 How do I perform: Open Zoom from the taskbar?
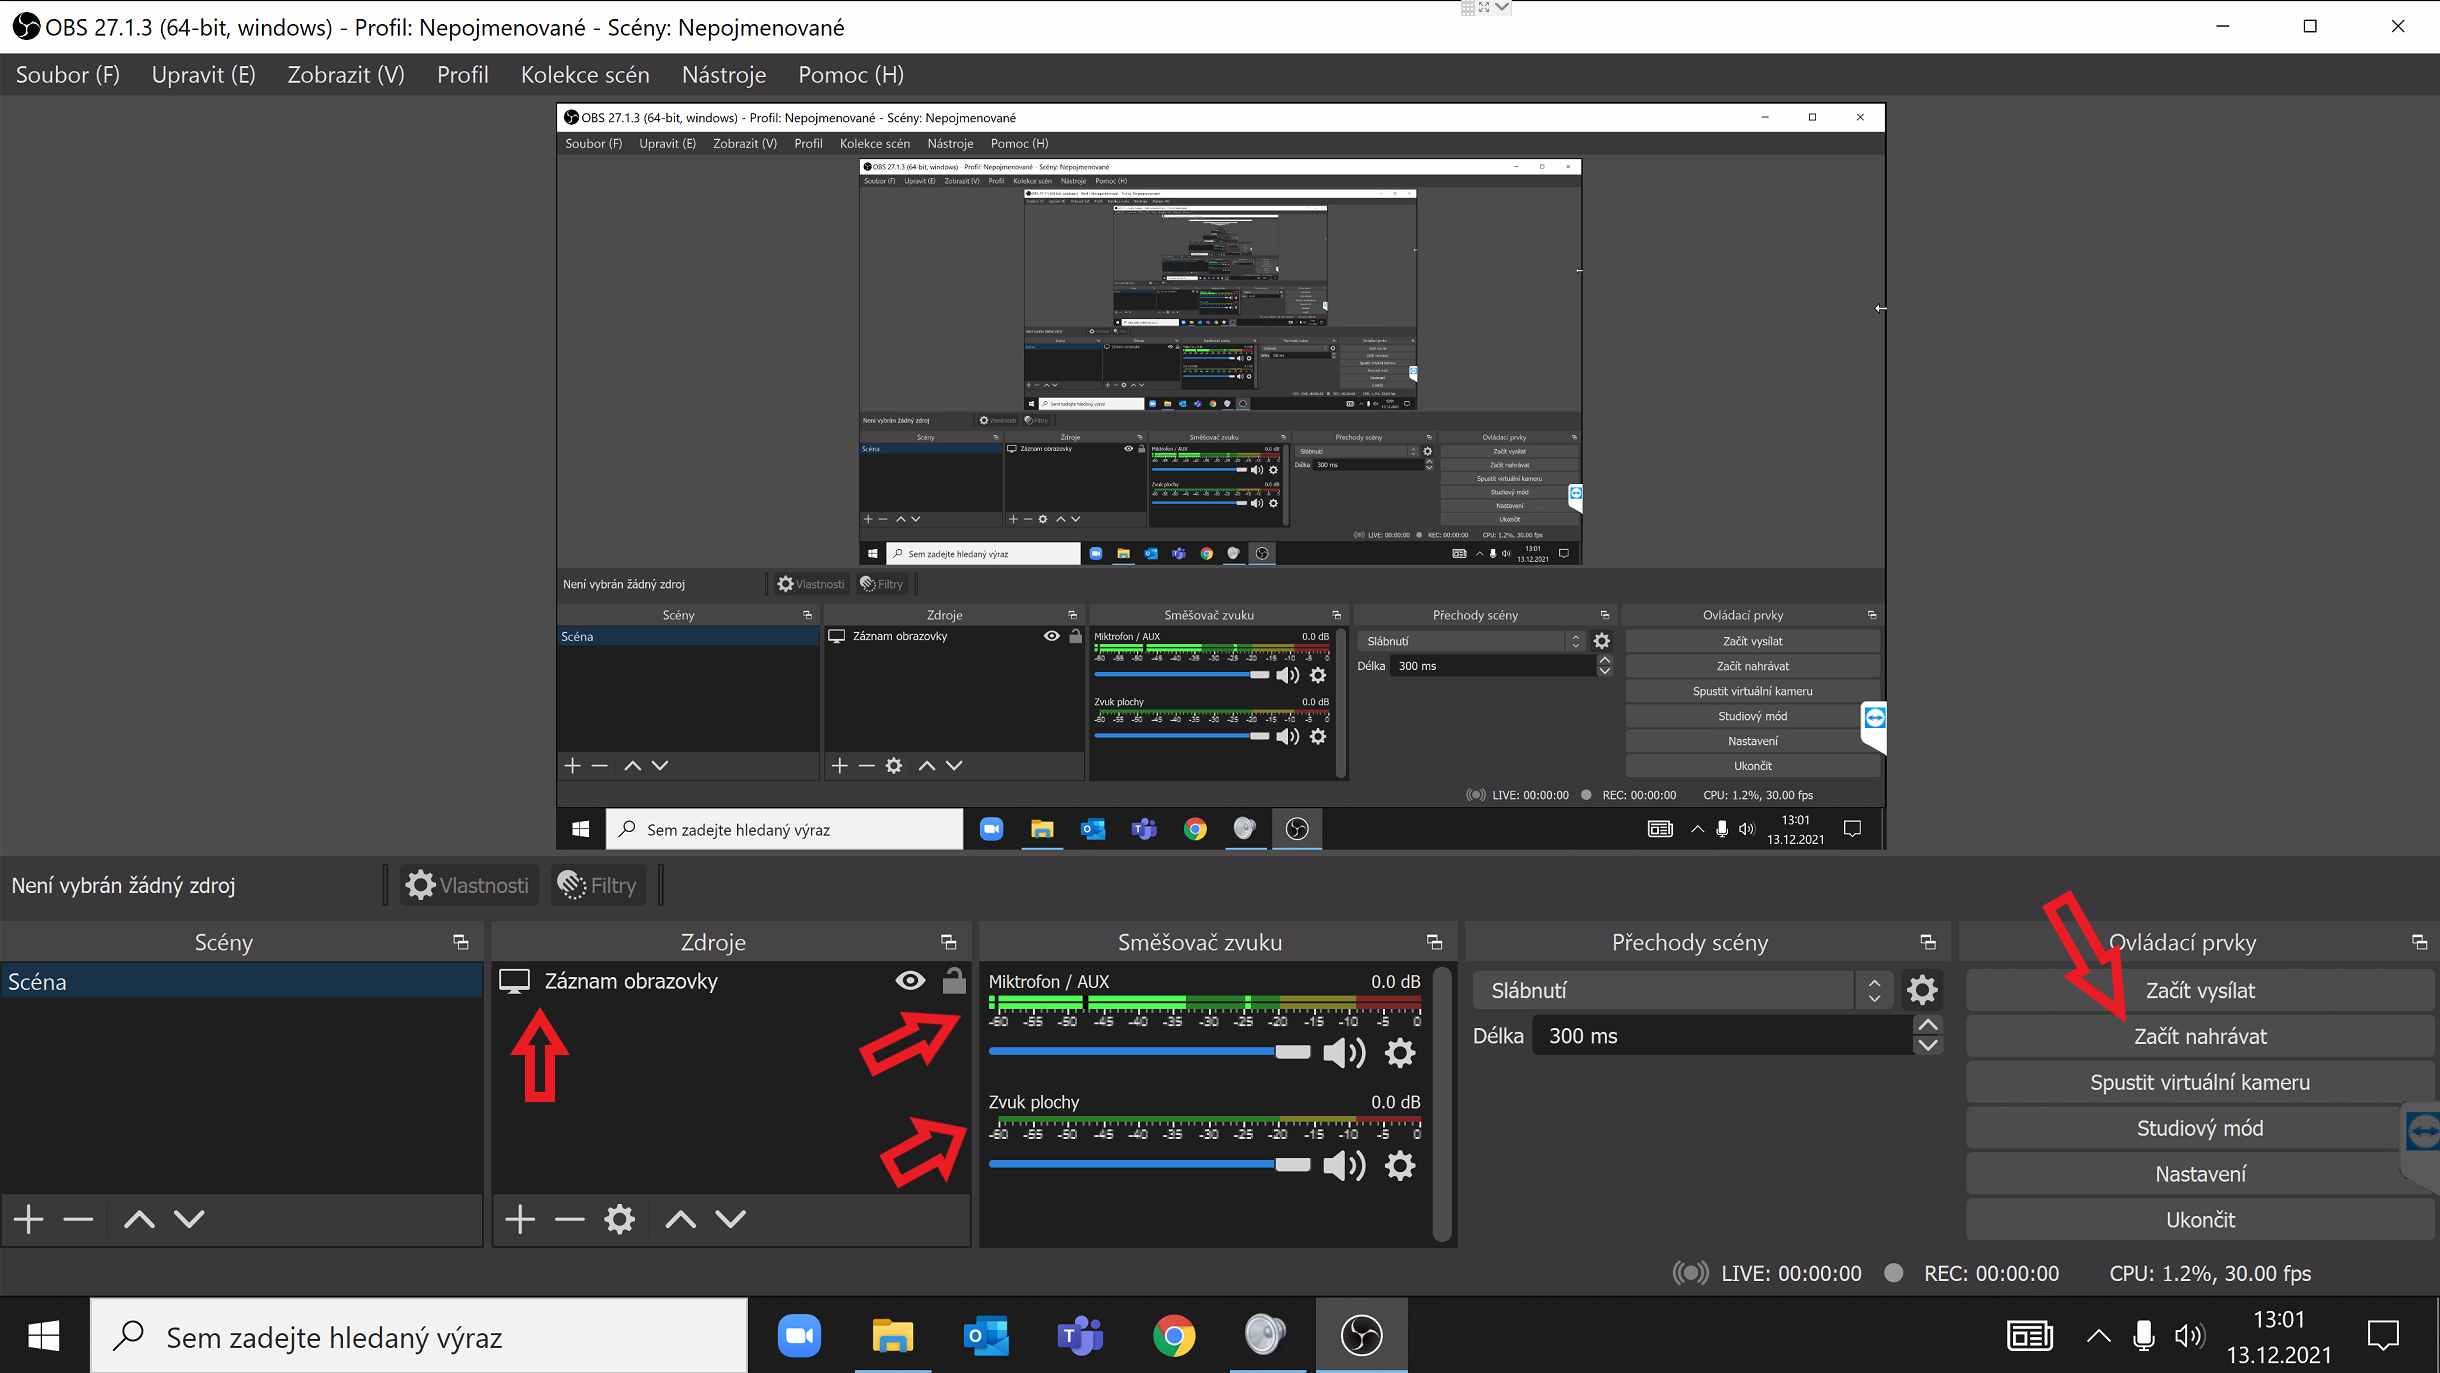coord(799,1336)
